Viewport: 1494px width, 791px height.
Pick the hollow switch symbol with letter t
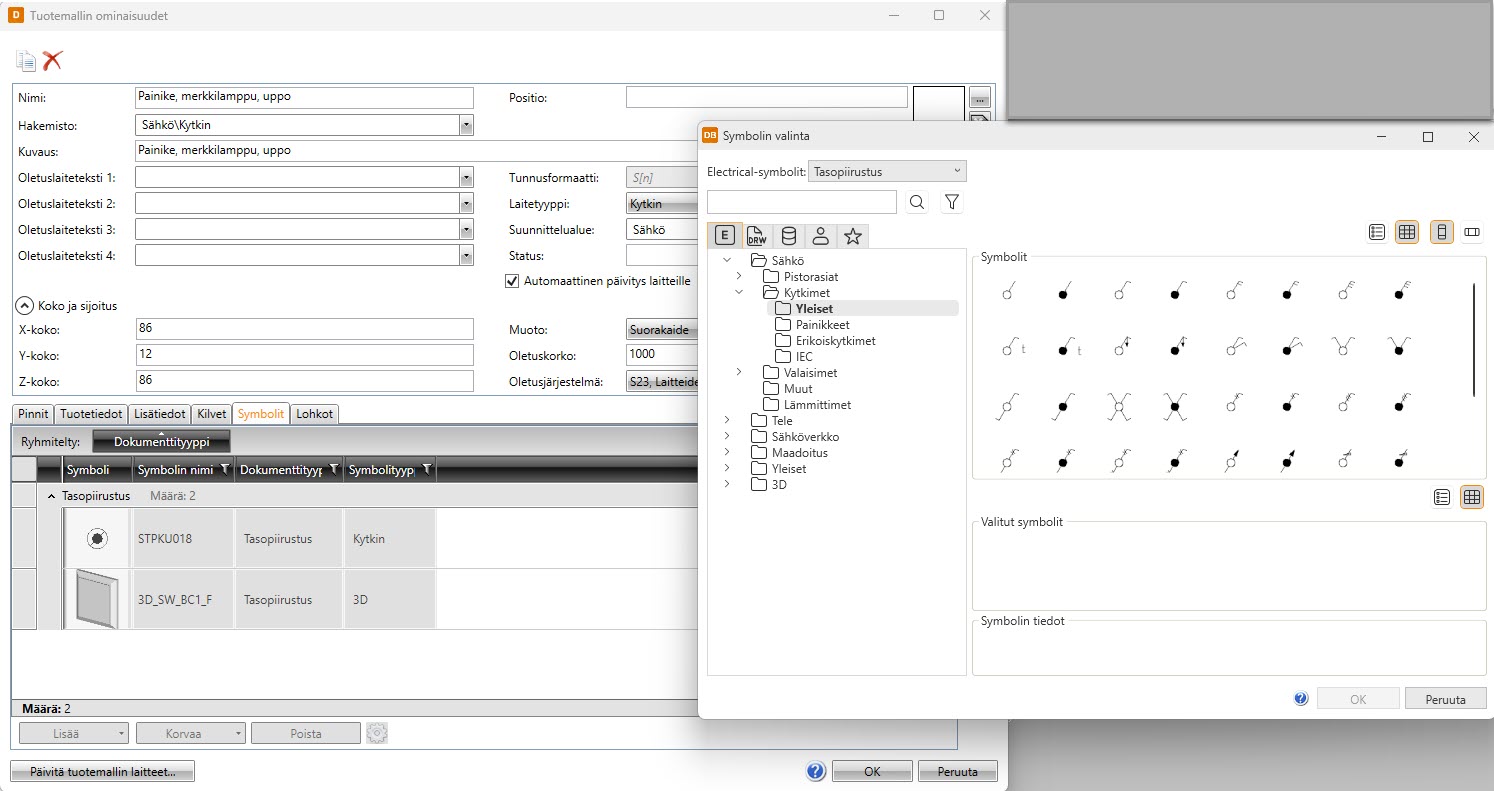[x=1012, y=348]
